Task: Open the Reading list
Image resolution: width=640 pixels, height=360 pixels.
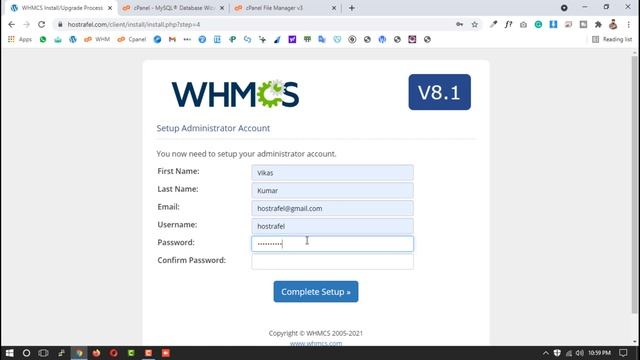Action: tap(612, 39)
